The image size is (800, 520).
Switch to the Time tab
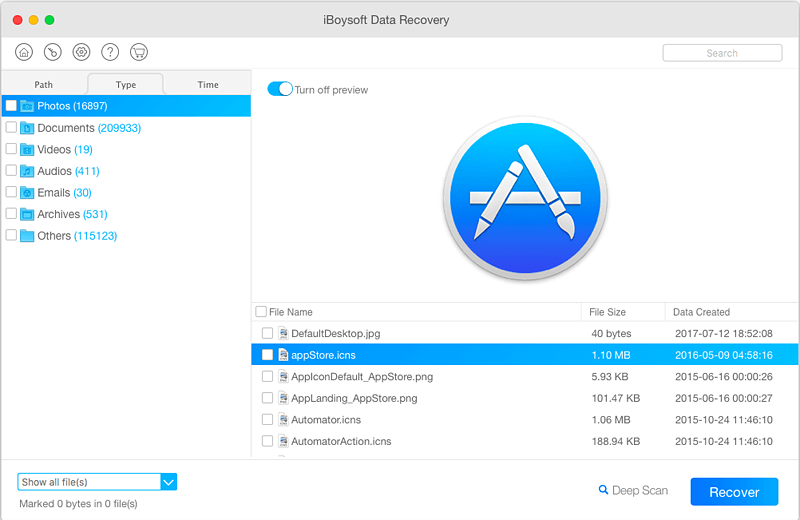(x=208, y=85)
